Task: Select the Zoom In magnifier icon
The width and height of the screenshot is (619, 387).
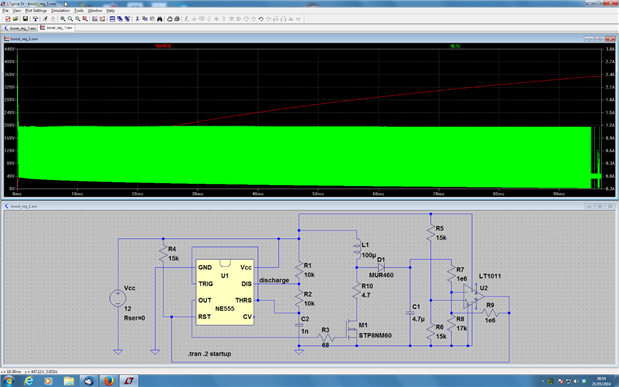Action: point(63,19)
